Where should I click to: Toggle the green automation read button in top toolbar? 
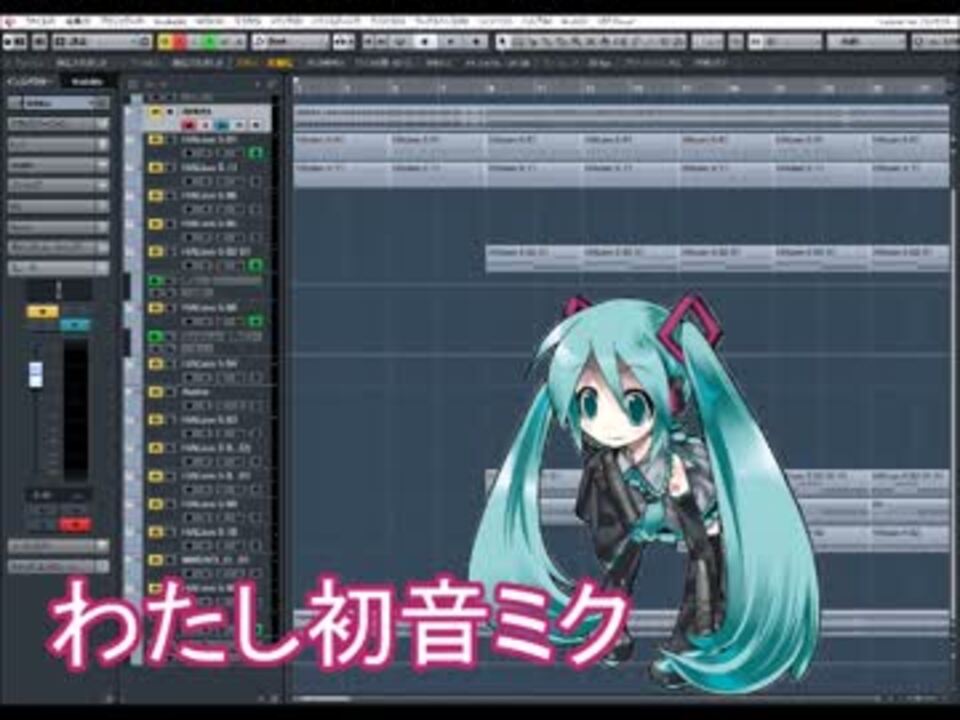point(210,42)
